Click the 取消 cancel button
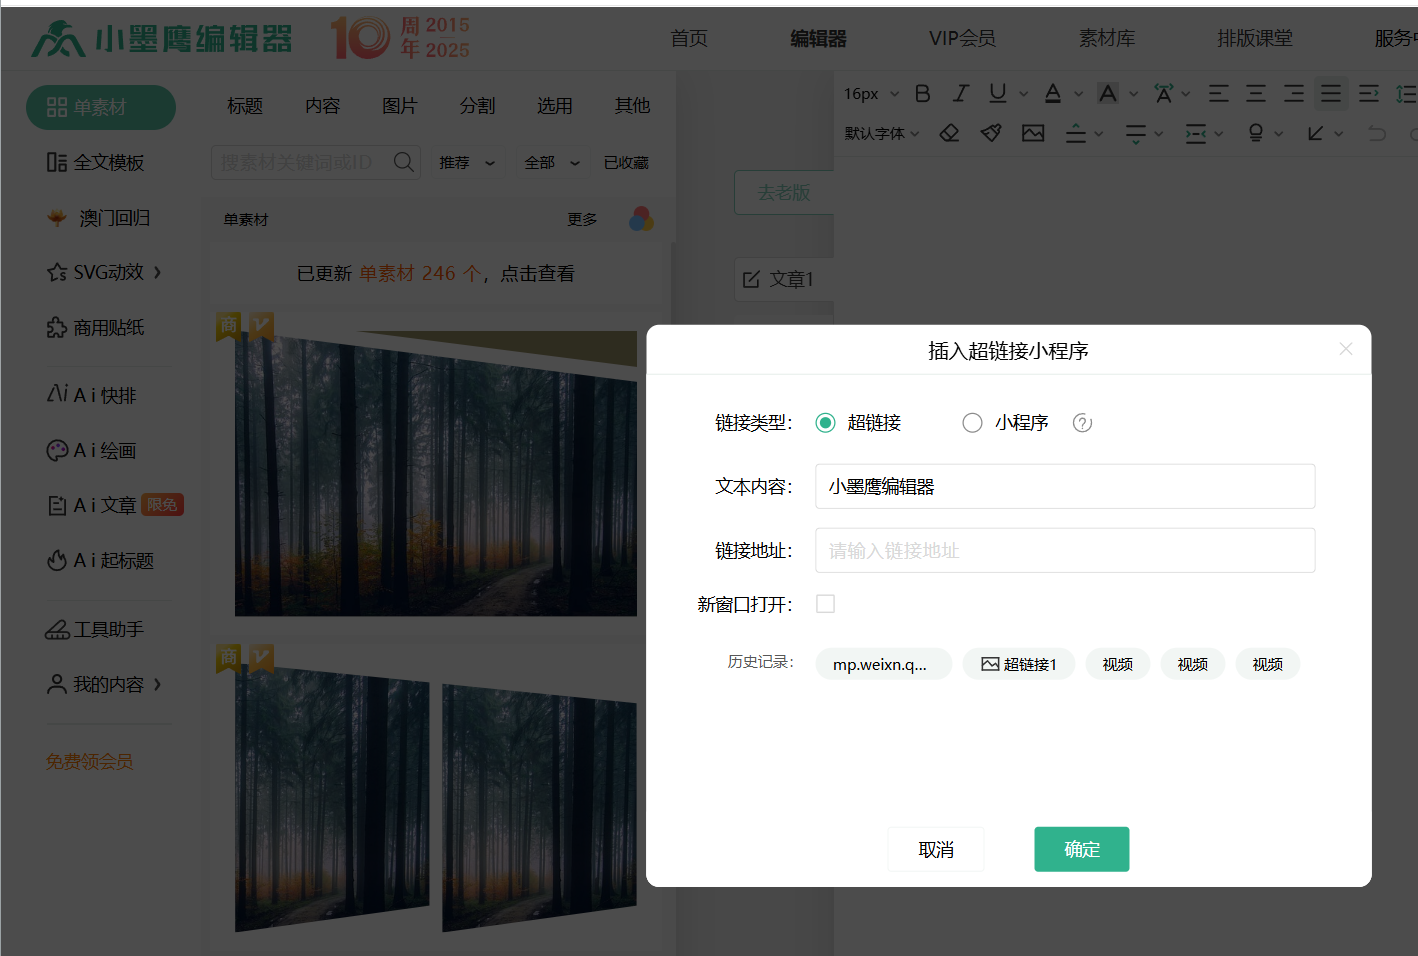 pyautogui.click(x=936, y=849)
